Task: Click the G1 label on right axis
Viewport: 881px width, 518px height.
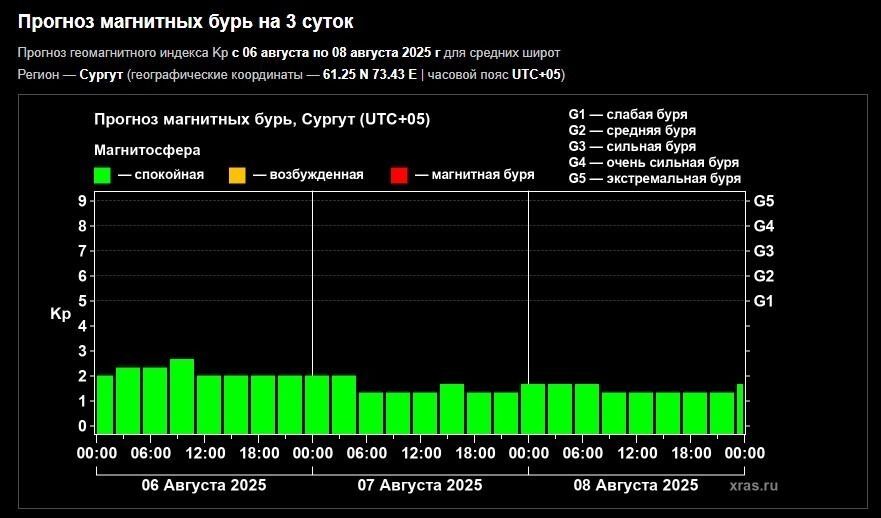Action: [764, 301]
